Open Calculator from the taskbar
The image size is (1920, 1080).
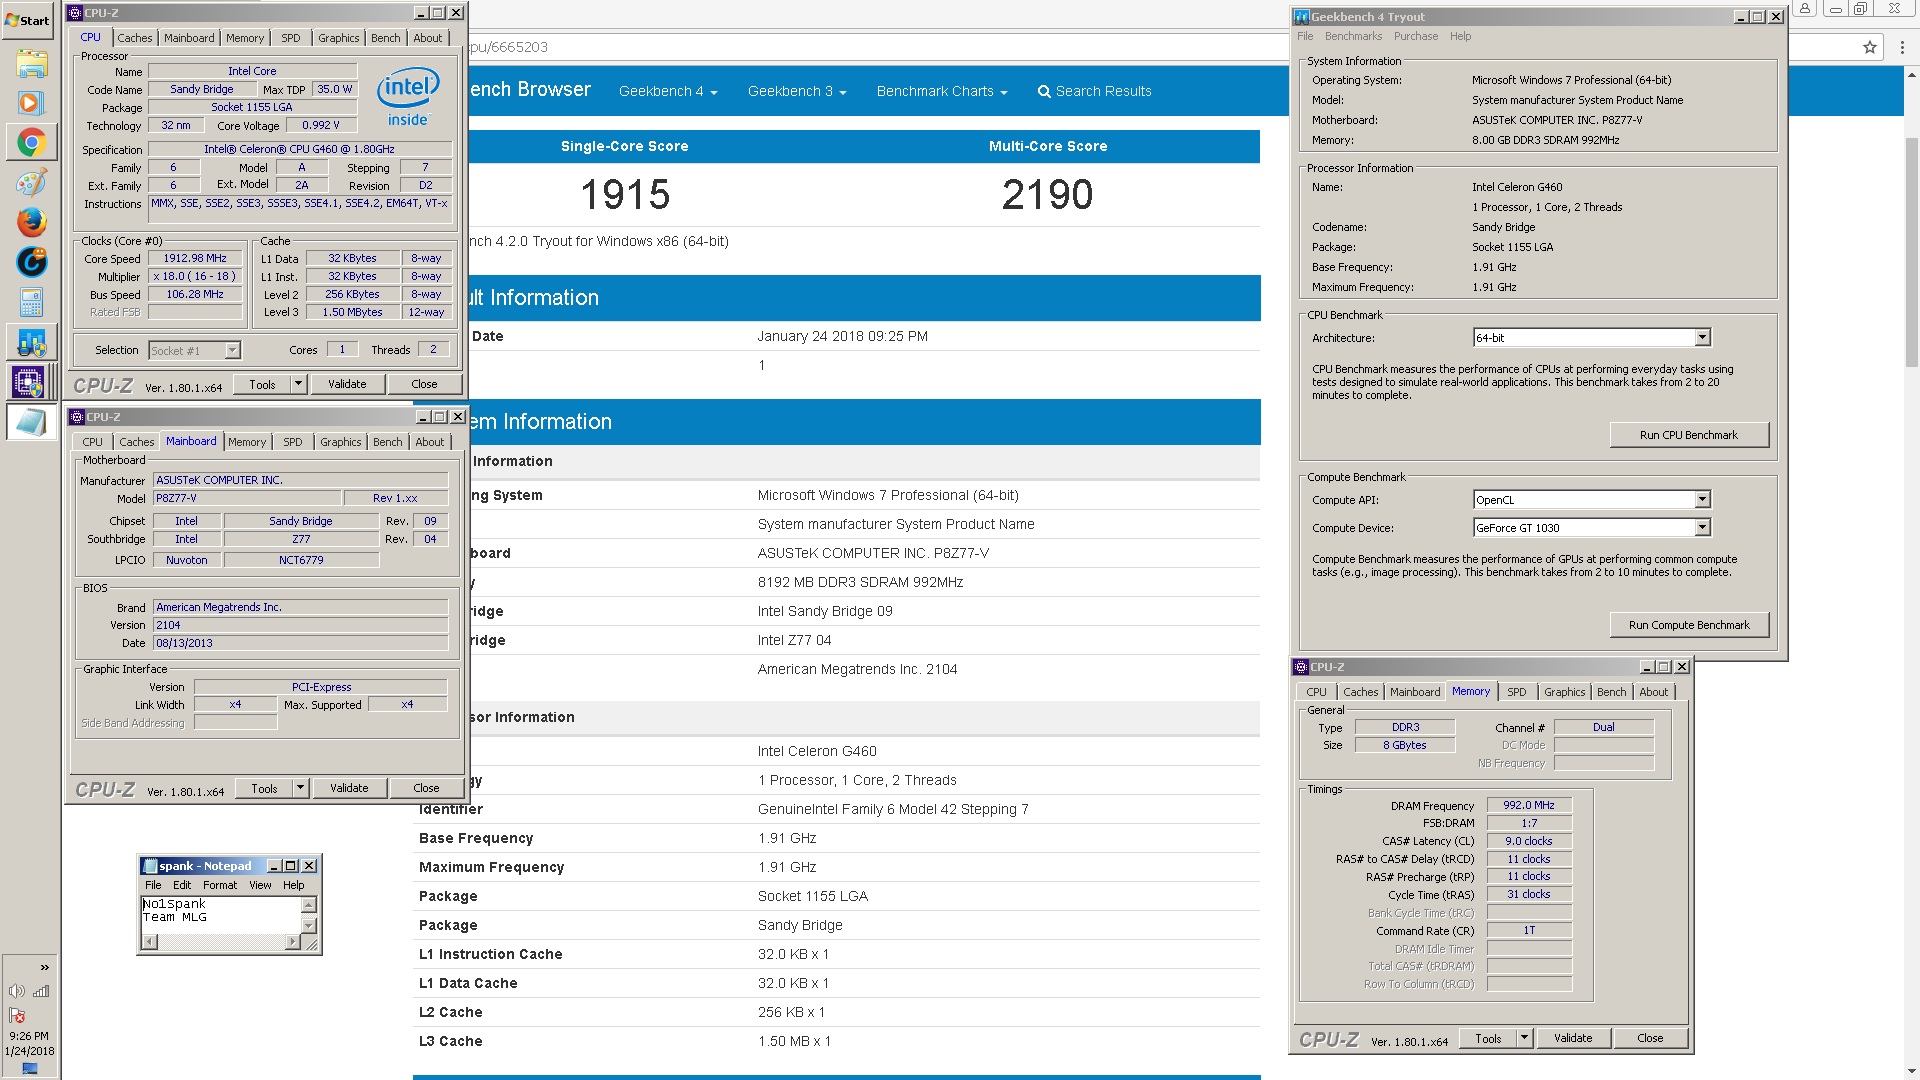(31, 302)
